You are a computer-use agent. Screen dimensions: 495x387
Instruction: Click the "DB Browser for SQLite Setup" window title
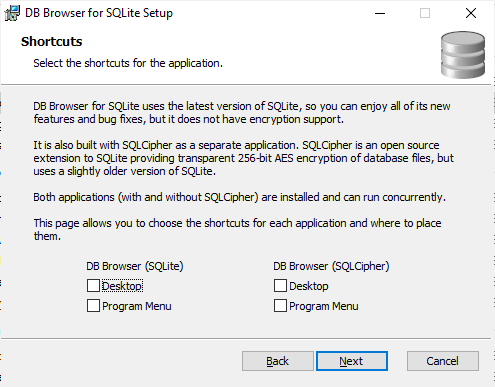[x=99, y=13]
